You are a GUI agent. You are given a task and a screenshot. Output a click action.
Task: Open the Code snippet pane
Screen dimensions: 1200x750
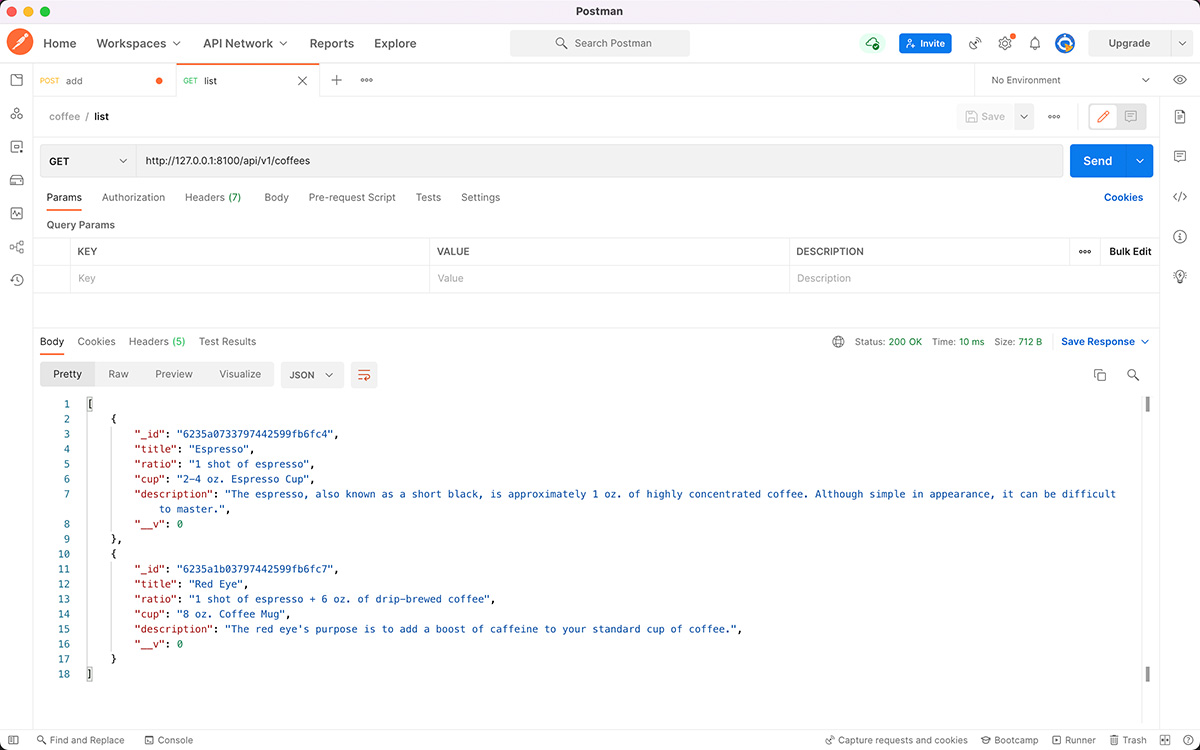click(x=1180, y=197)
